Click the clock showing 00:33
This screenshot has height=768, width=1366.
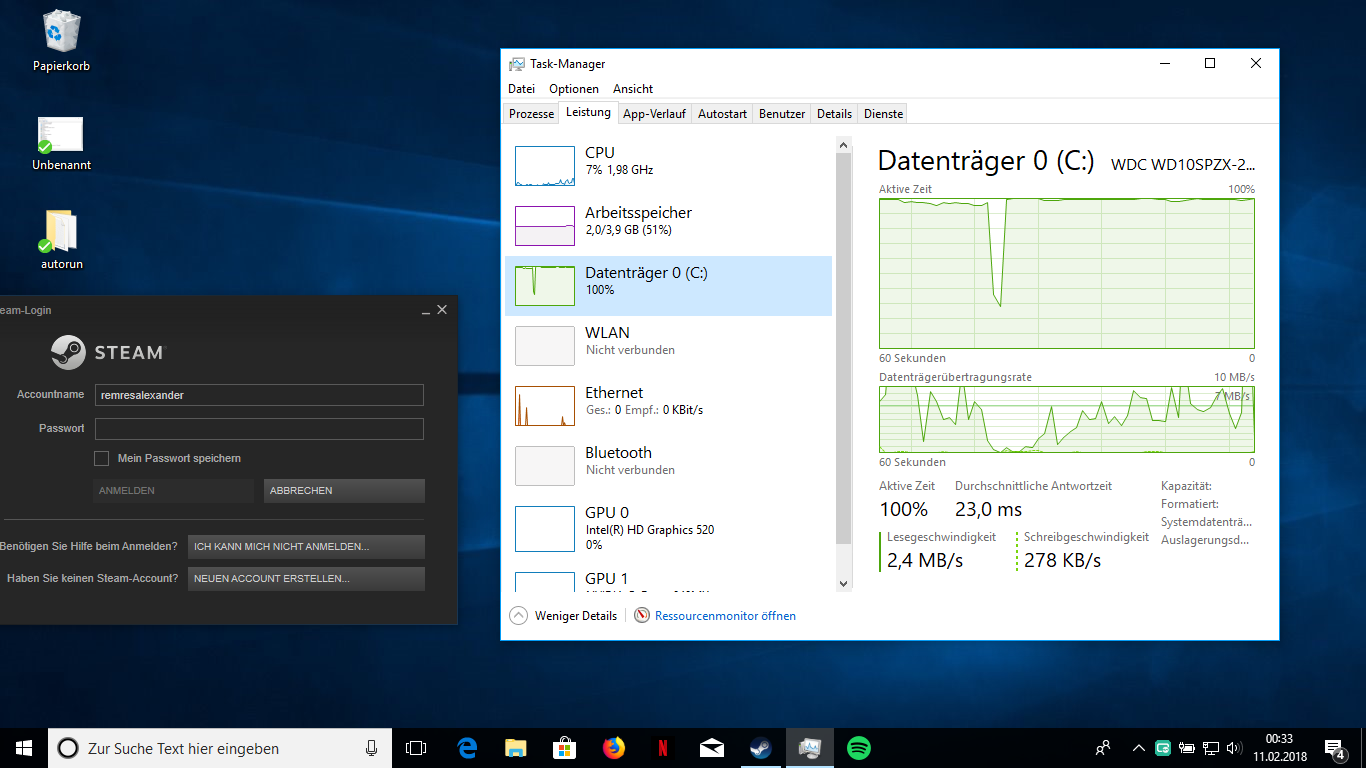[x=1278, y=739]
